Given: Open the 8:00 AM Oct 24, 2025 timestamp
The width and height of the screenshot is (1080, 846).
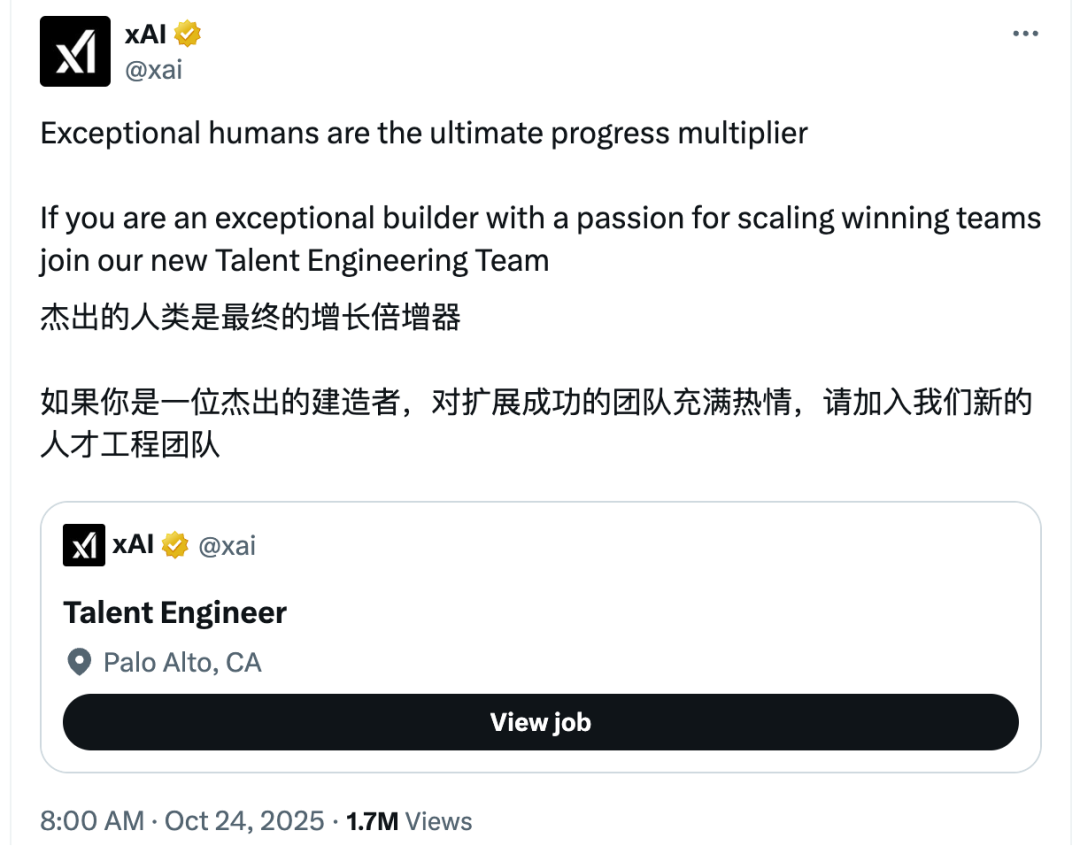Looking at the screenshot, I should 182,821.
